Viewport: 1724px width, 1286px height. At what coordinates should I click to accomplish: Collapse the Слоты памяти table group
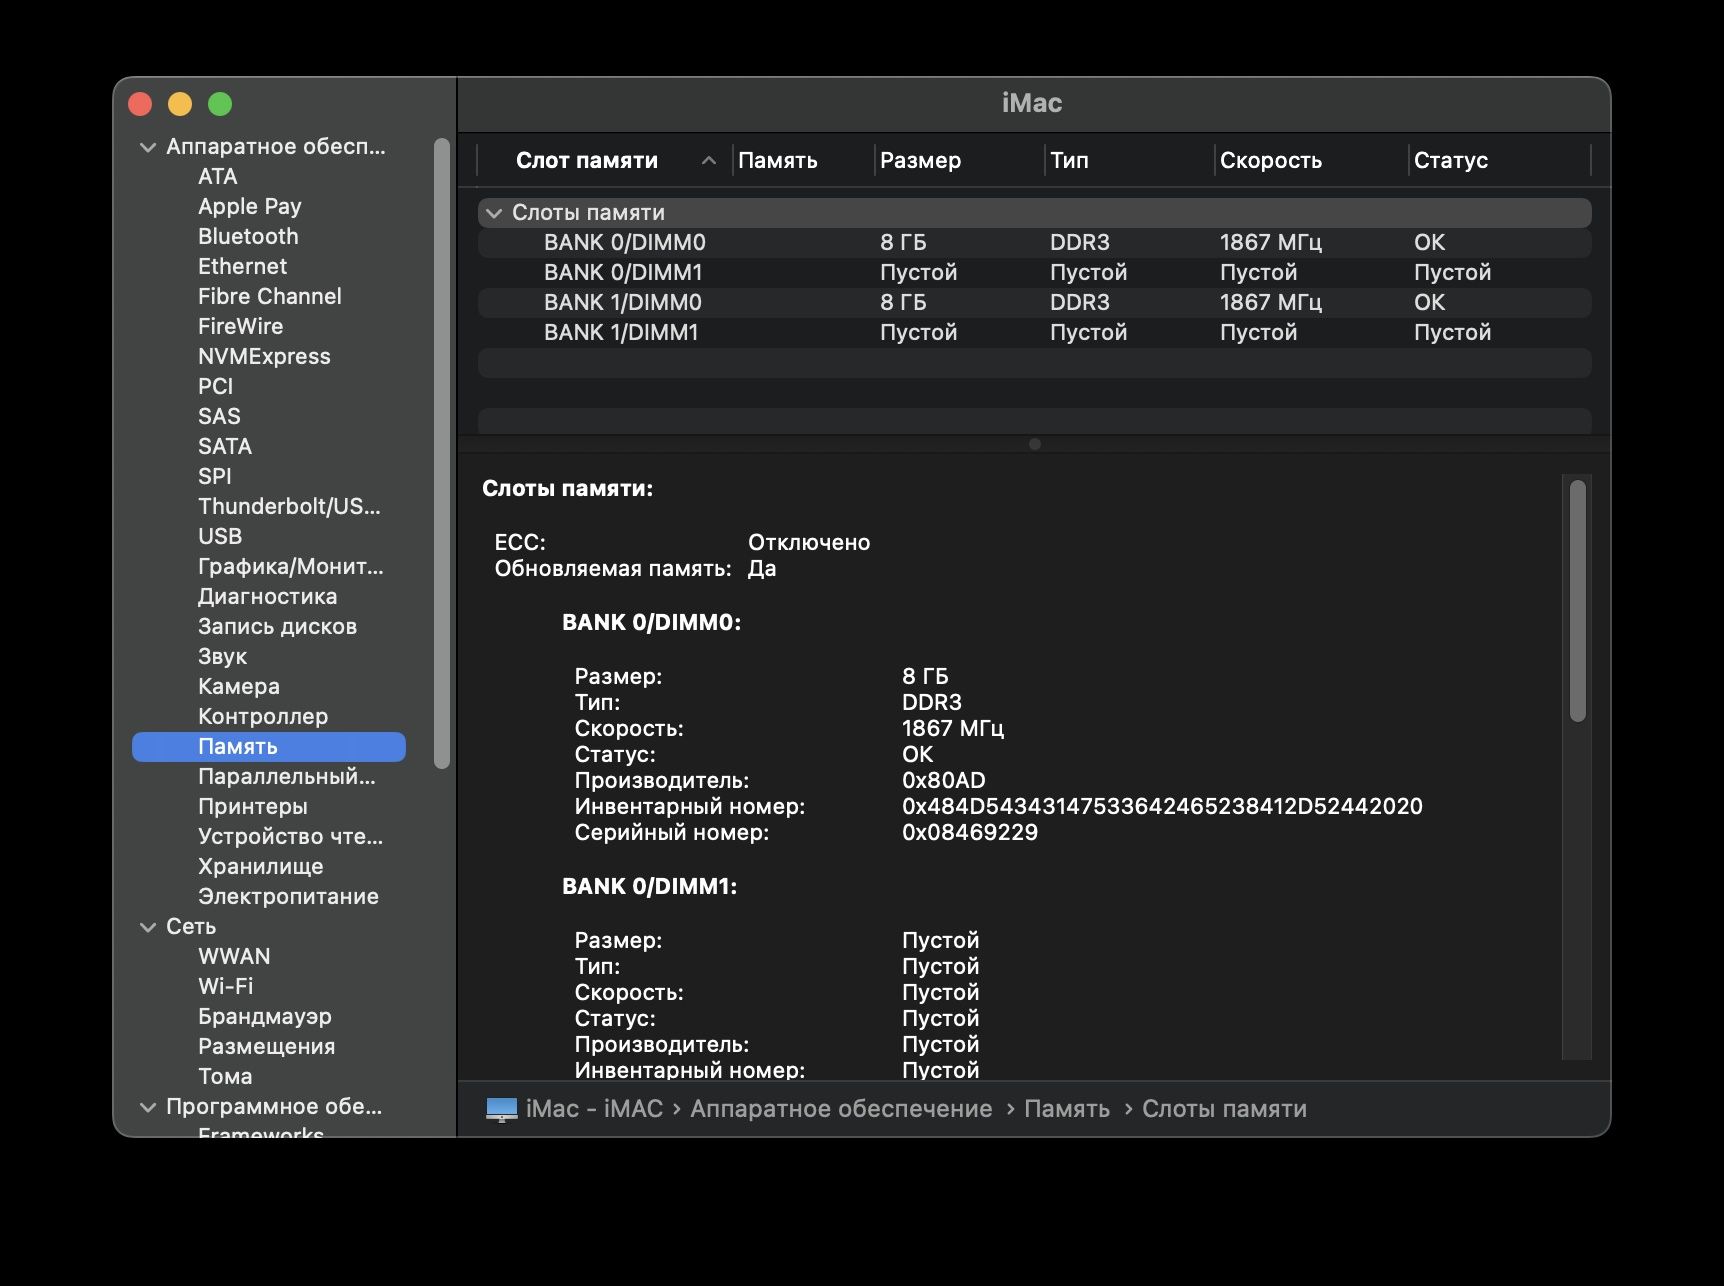(493, 213)
